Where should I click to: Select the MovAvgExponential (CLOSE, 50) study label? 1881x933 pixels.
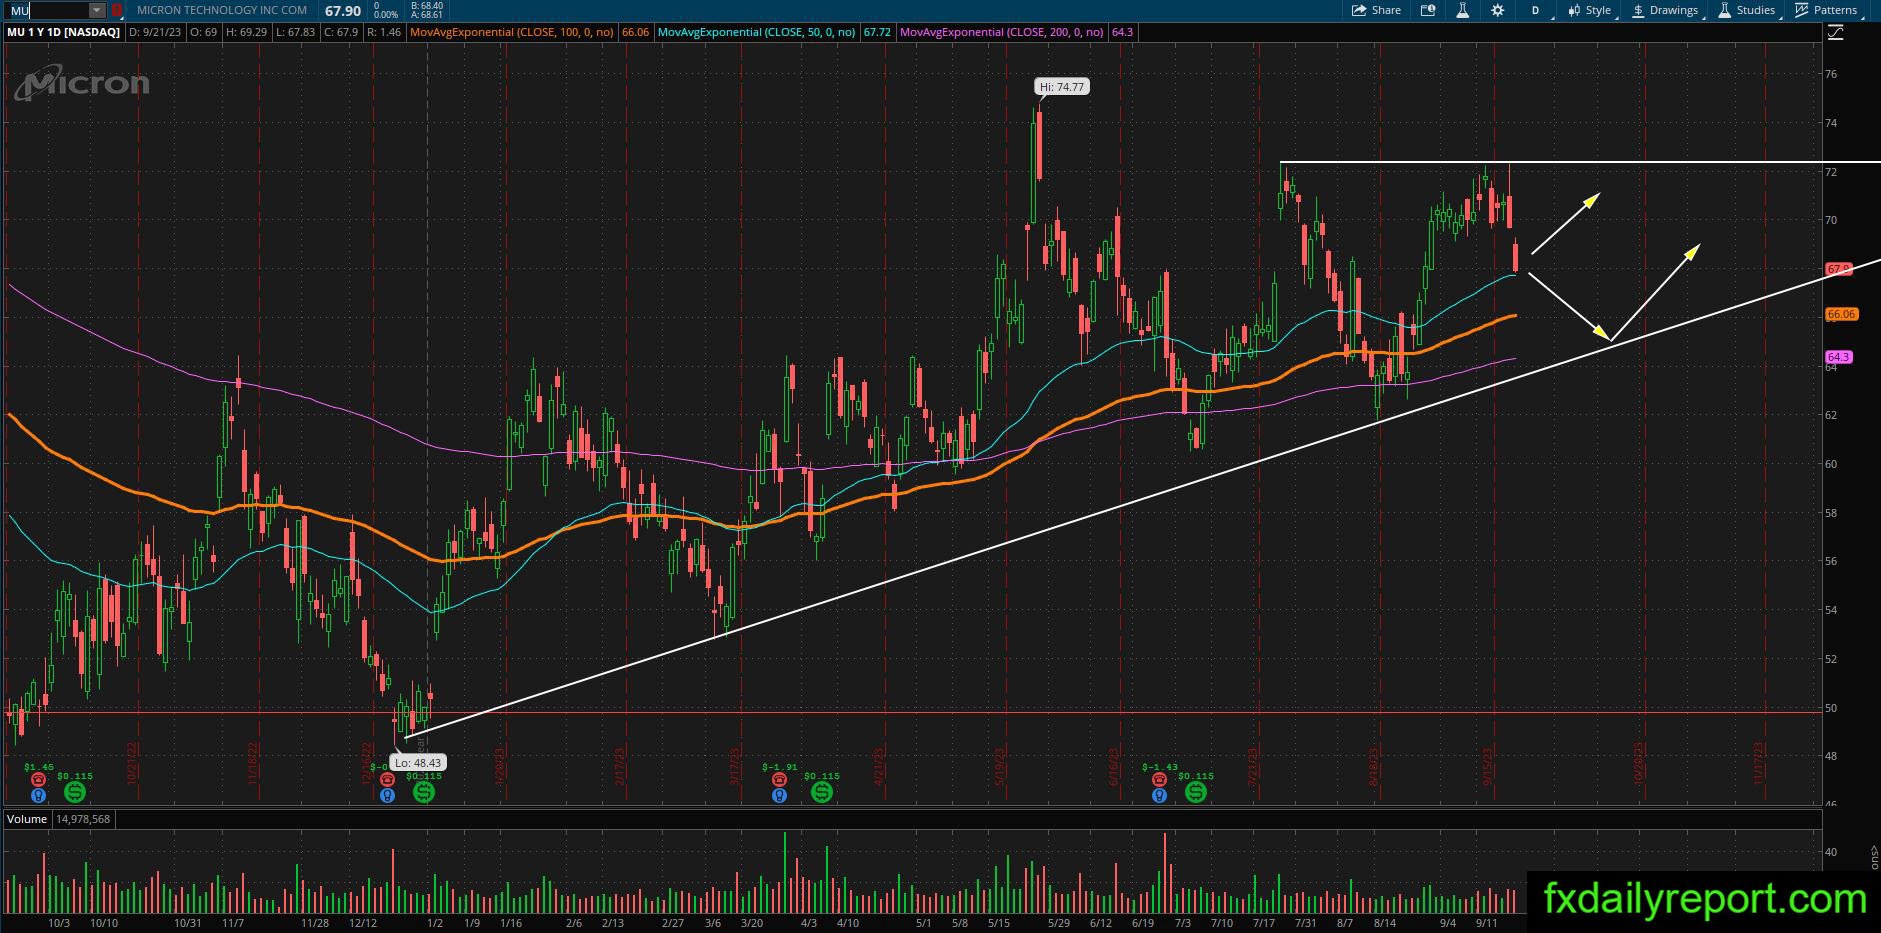point(756,32)
